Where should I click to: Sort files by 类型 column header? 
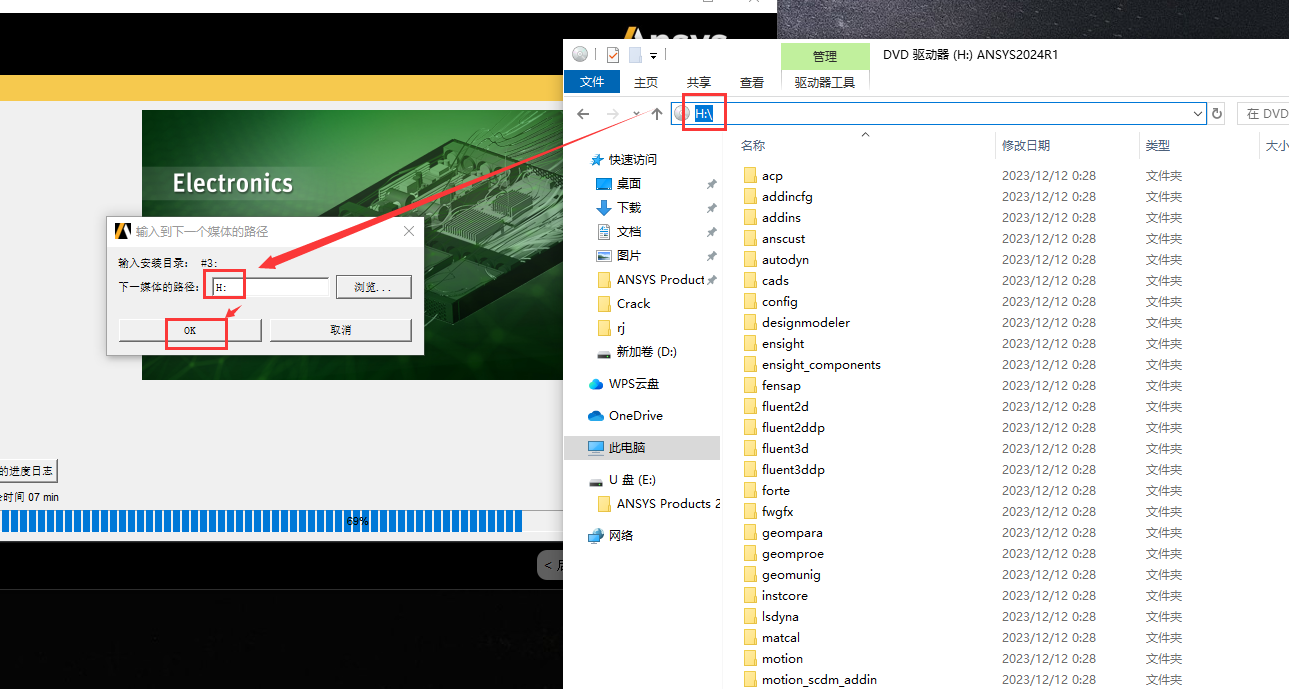[1158, 145]
